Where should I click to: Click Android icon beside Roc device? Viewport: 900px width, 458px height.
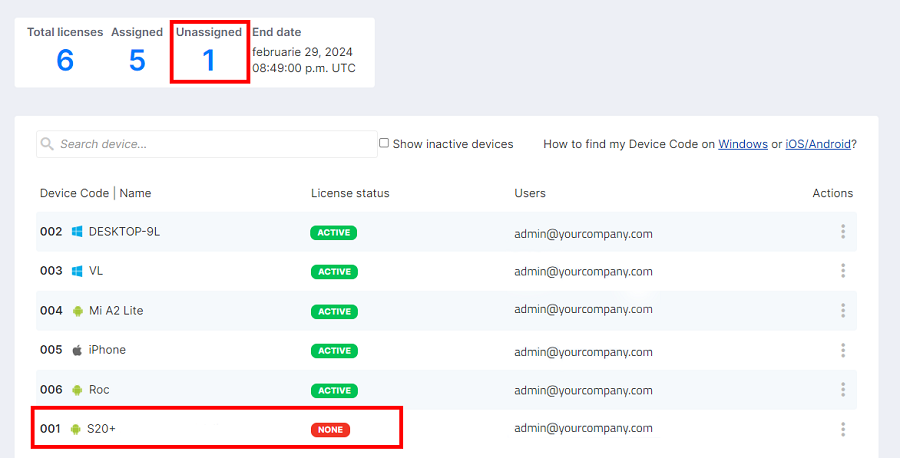tap(77, 390)
